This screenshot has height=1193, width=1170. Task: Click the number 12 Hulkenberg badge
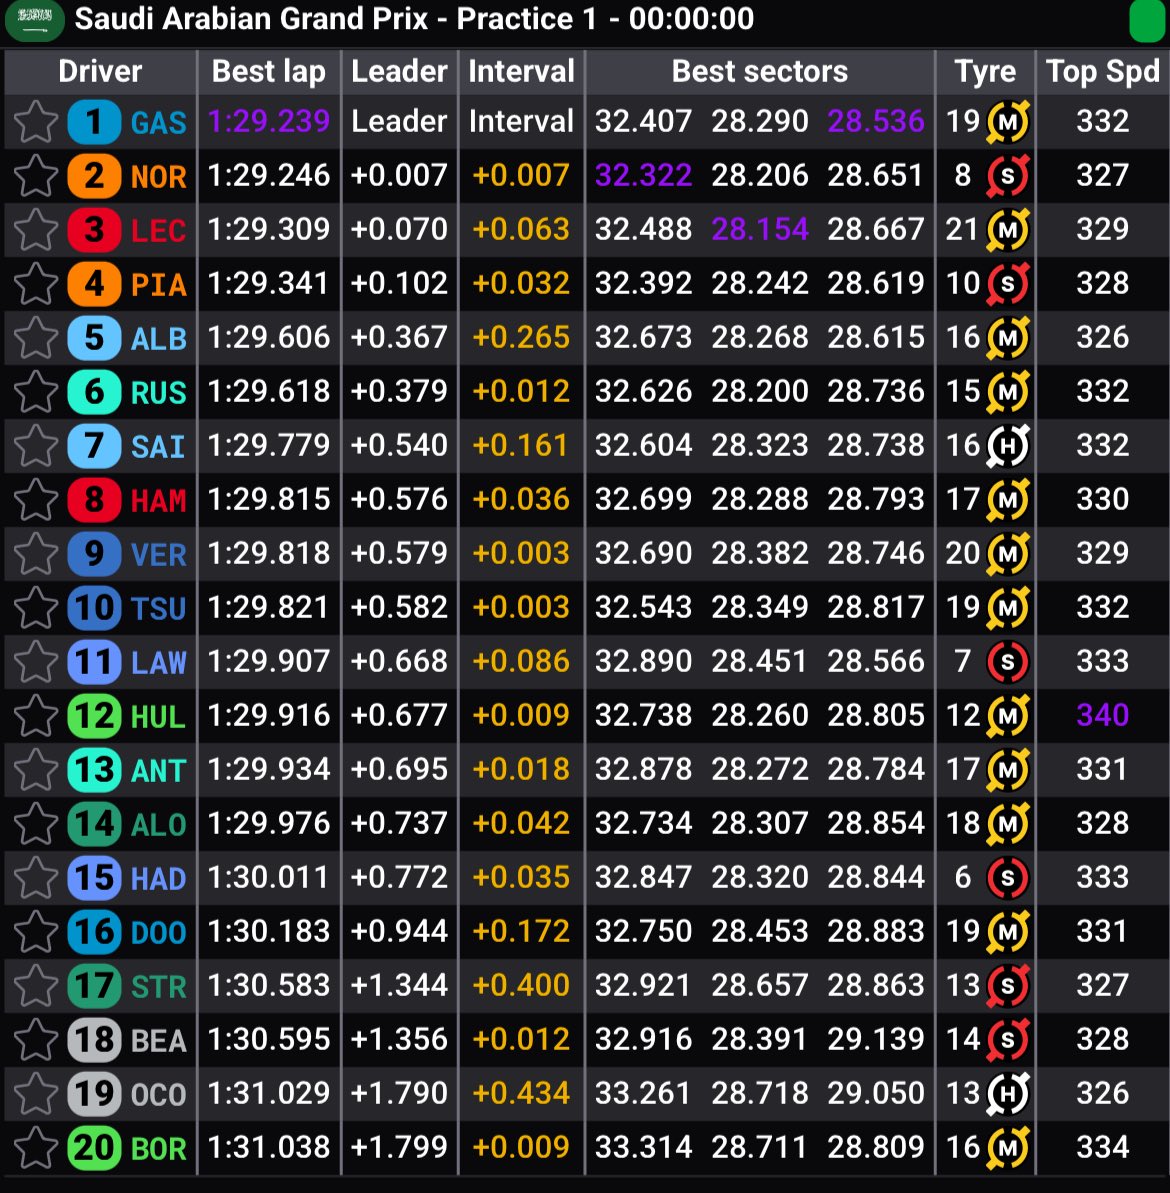tap(94, 716)
